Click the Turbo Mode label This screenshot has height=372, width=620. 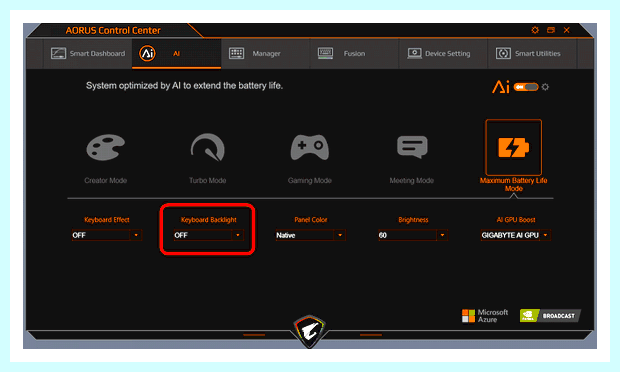208,181
